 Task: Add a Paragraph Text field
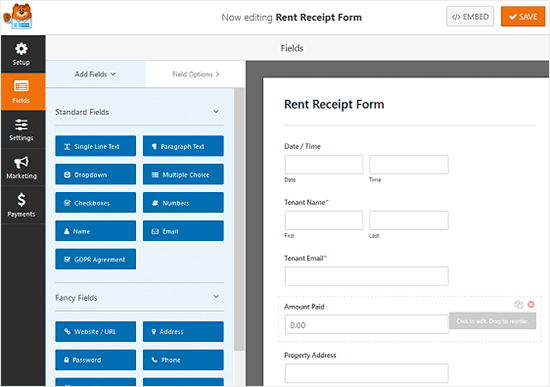click(183, 146)
